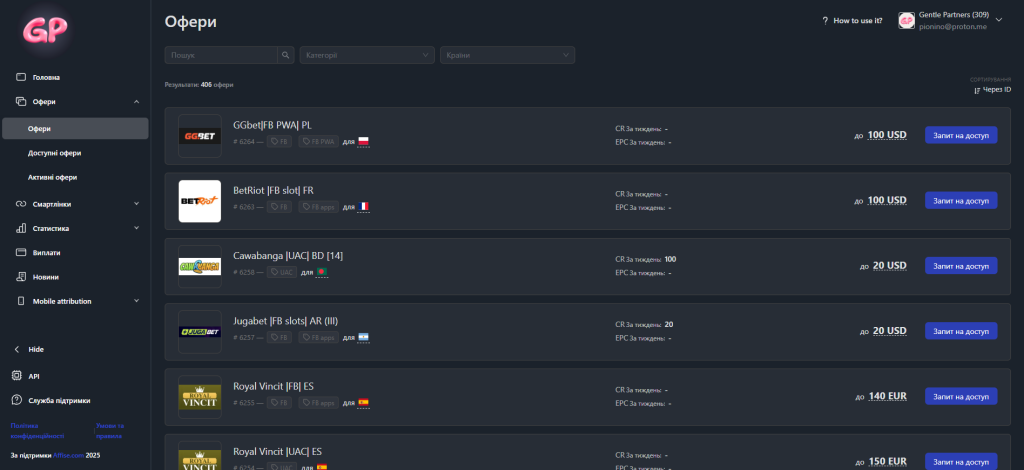The image size is (1024, 470).
Task: Request access for GGbet offer
Action: (960, 136)
